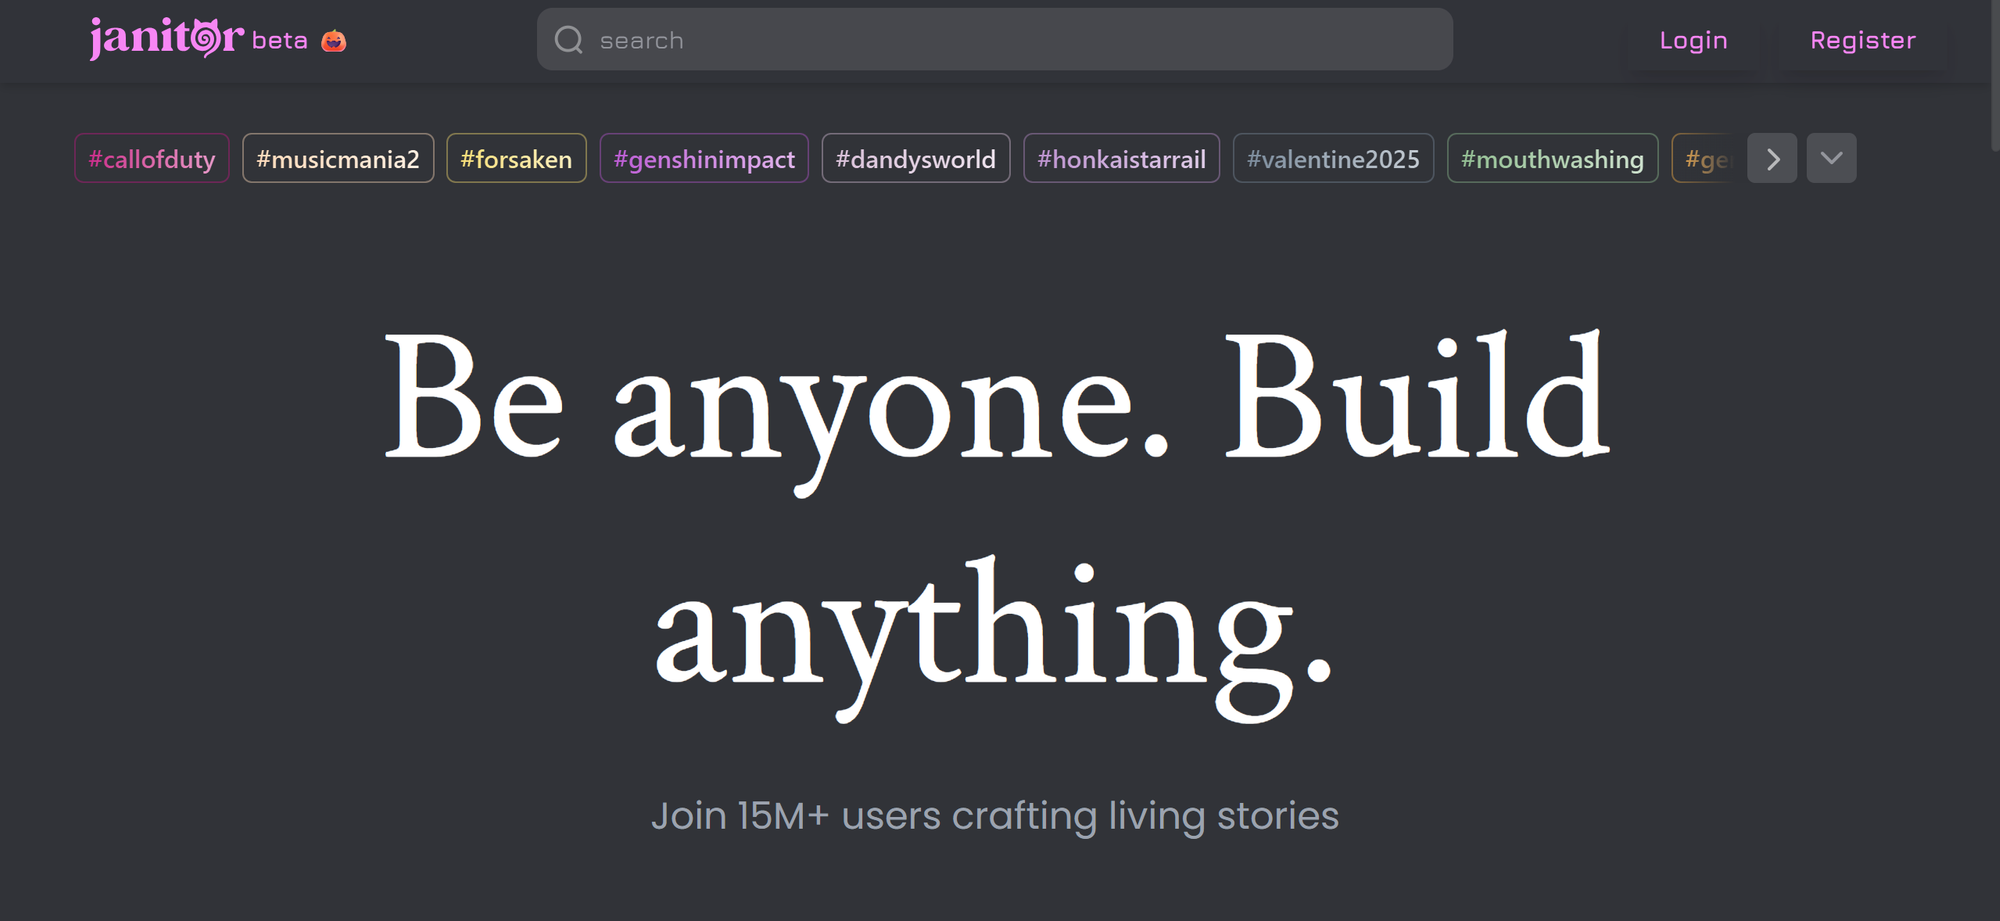
Task: Choose the #genshinimpact tag
Action: click(704, 159)
